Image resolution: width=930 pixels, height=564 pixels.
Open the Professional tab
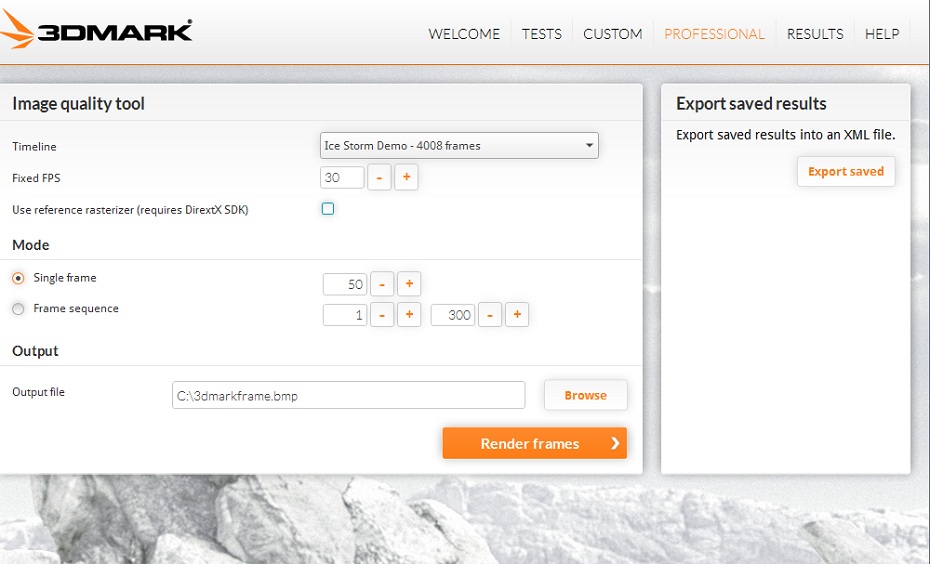coord(714,34)
